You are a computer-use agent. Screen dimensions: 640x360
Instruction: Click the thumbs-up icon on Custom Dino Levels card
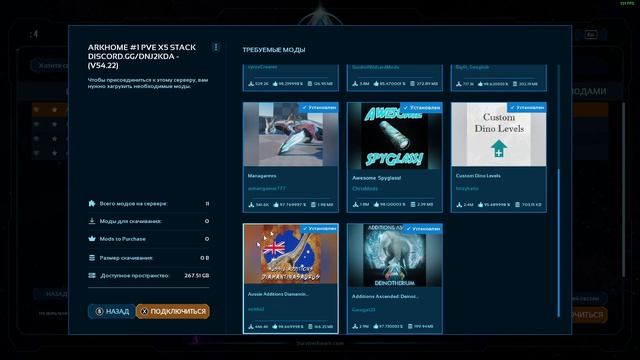point(479,204)
